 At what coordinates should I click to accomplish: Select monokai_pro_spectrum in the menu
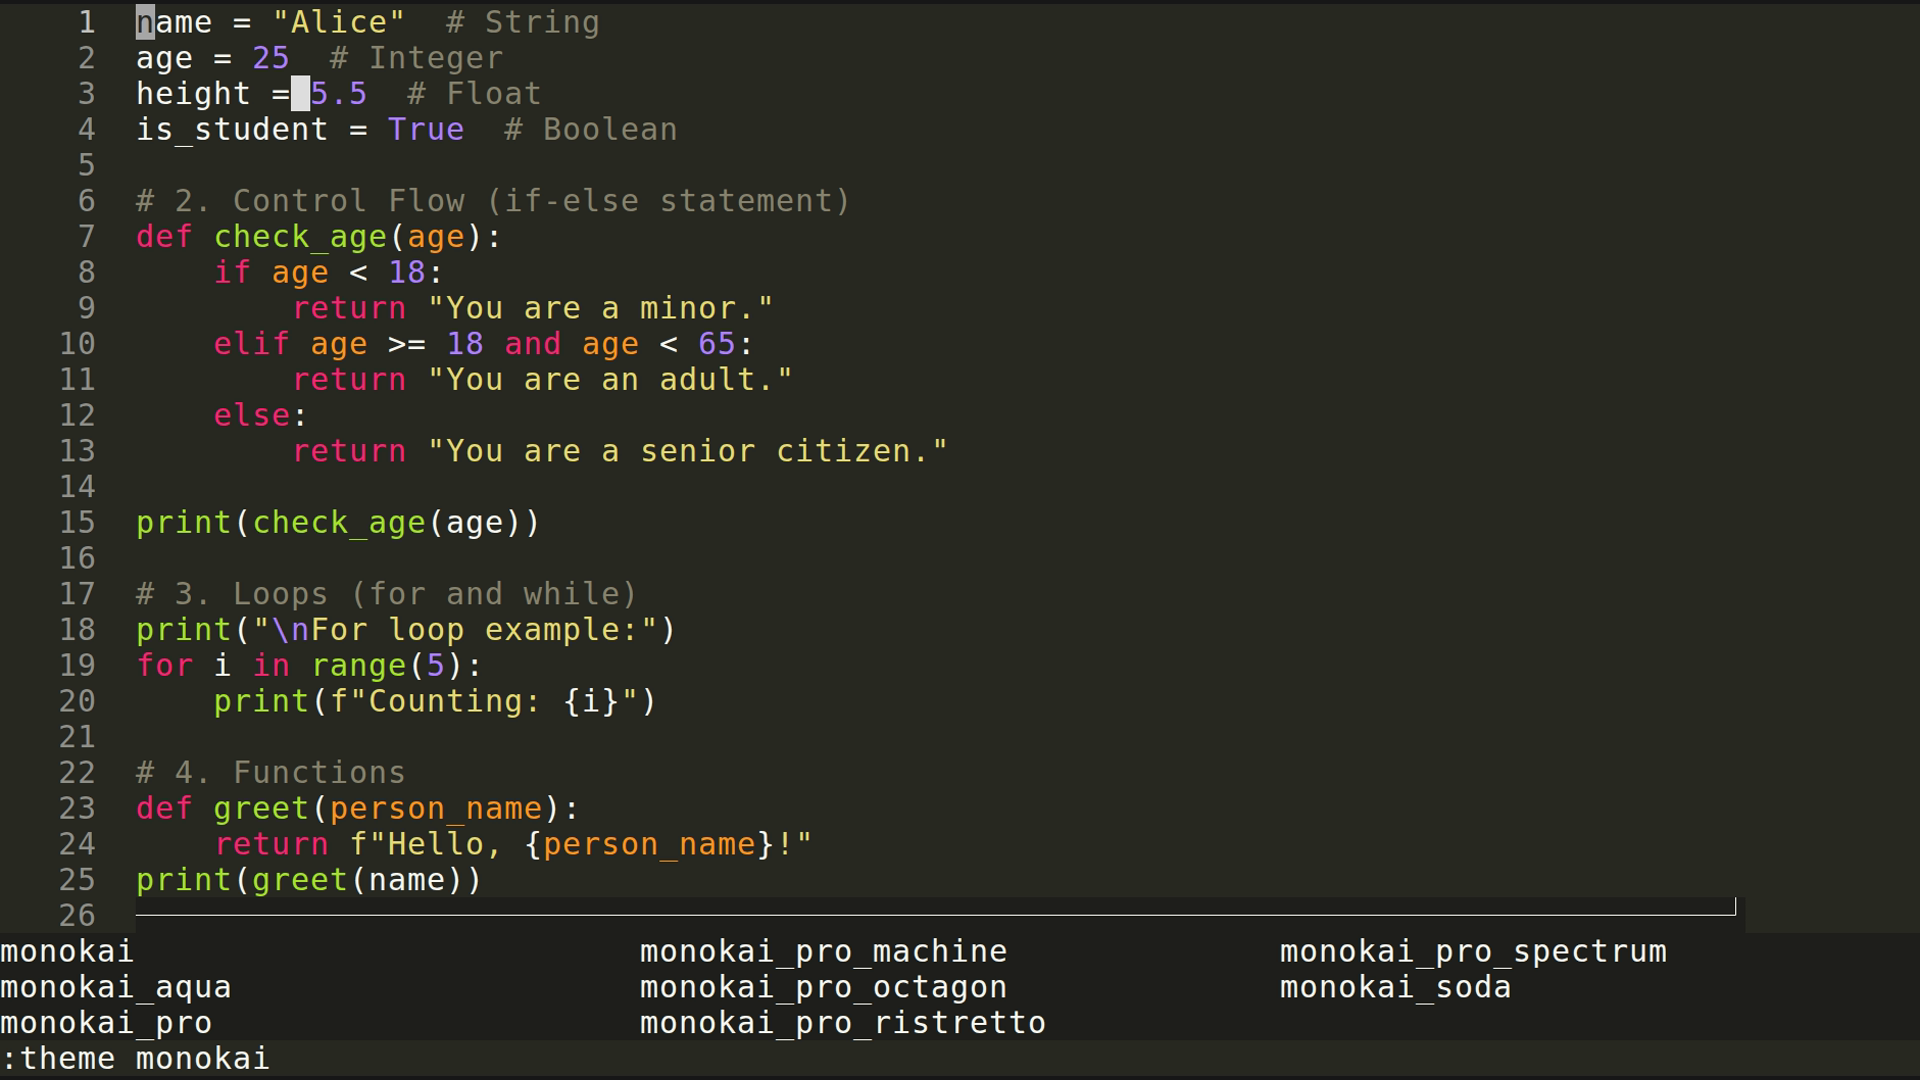pos(1472,950)
